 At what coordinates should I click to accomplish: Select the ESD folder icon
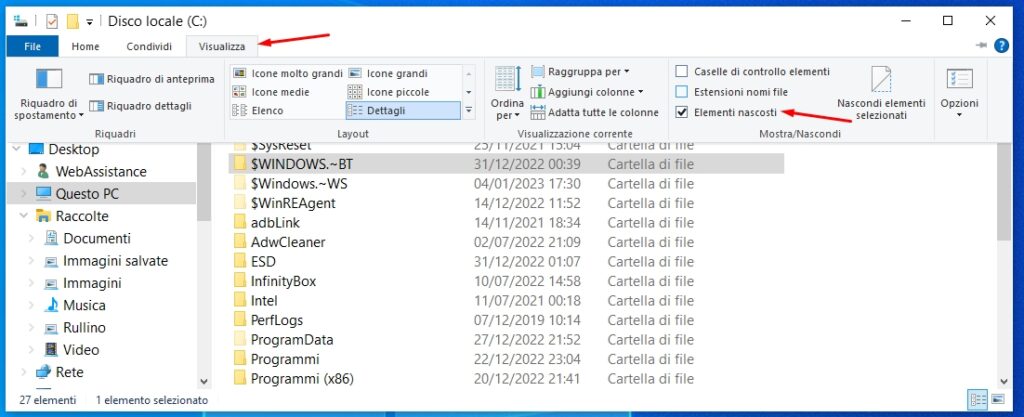point(240,261)
